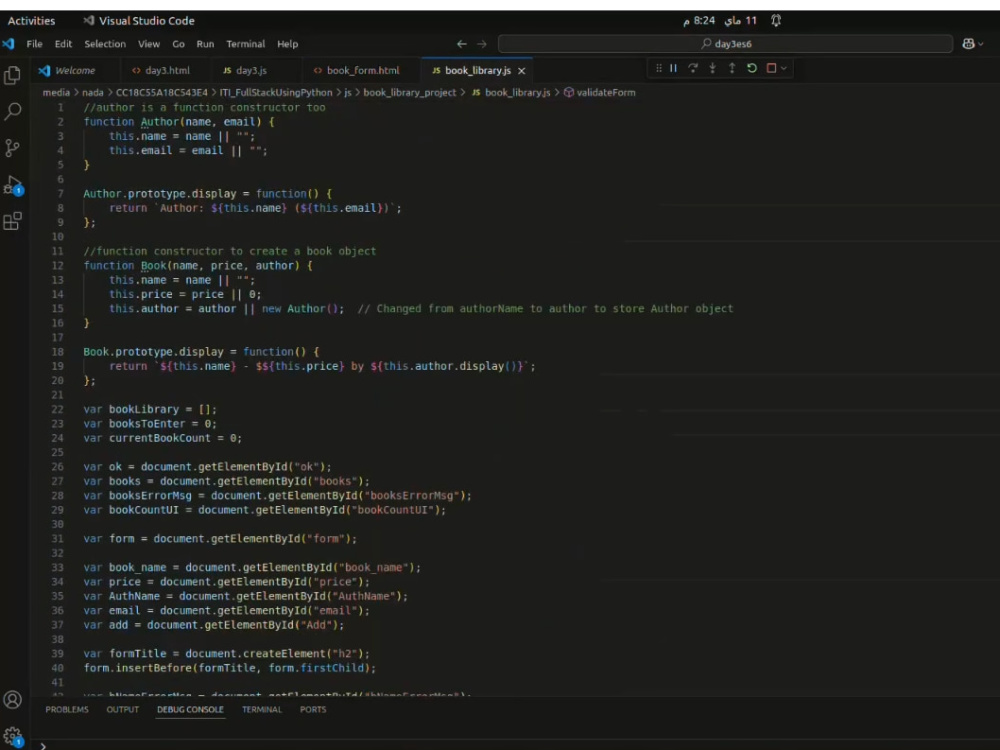This screenshot has height=750, width=1000.
Task: Switch to the book_form.html tab
Action: click(362, 71)
